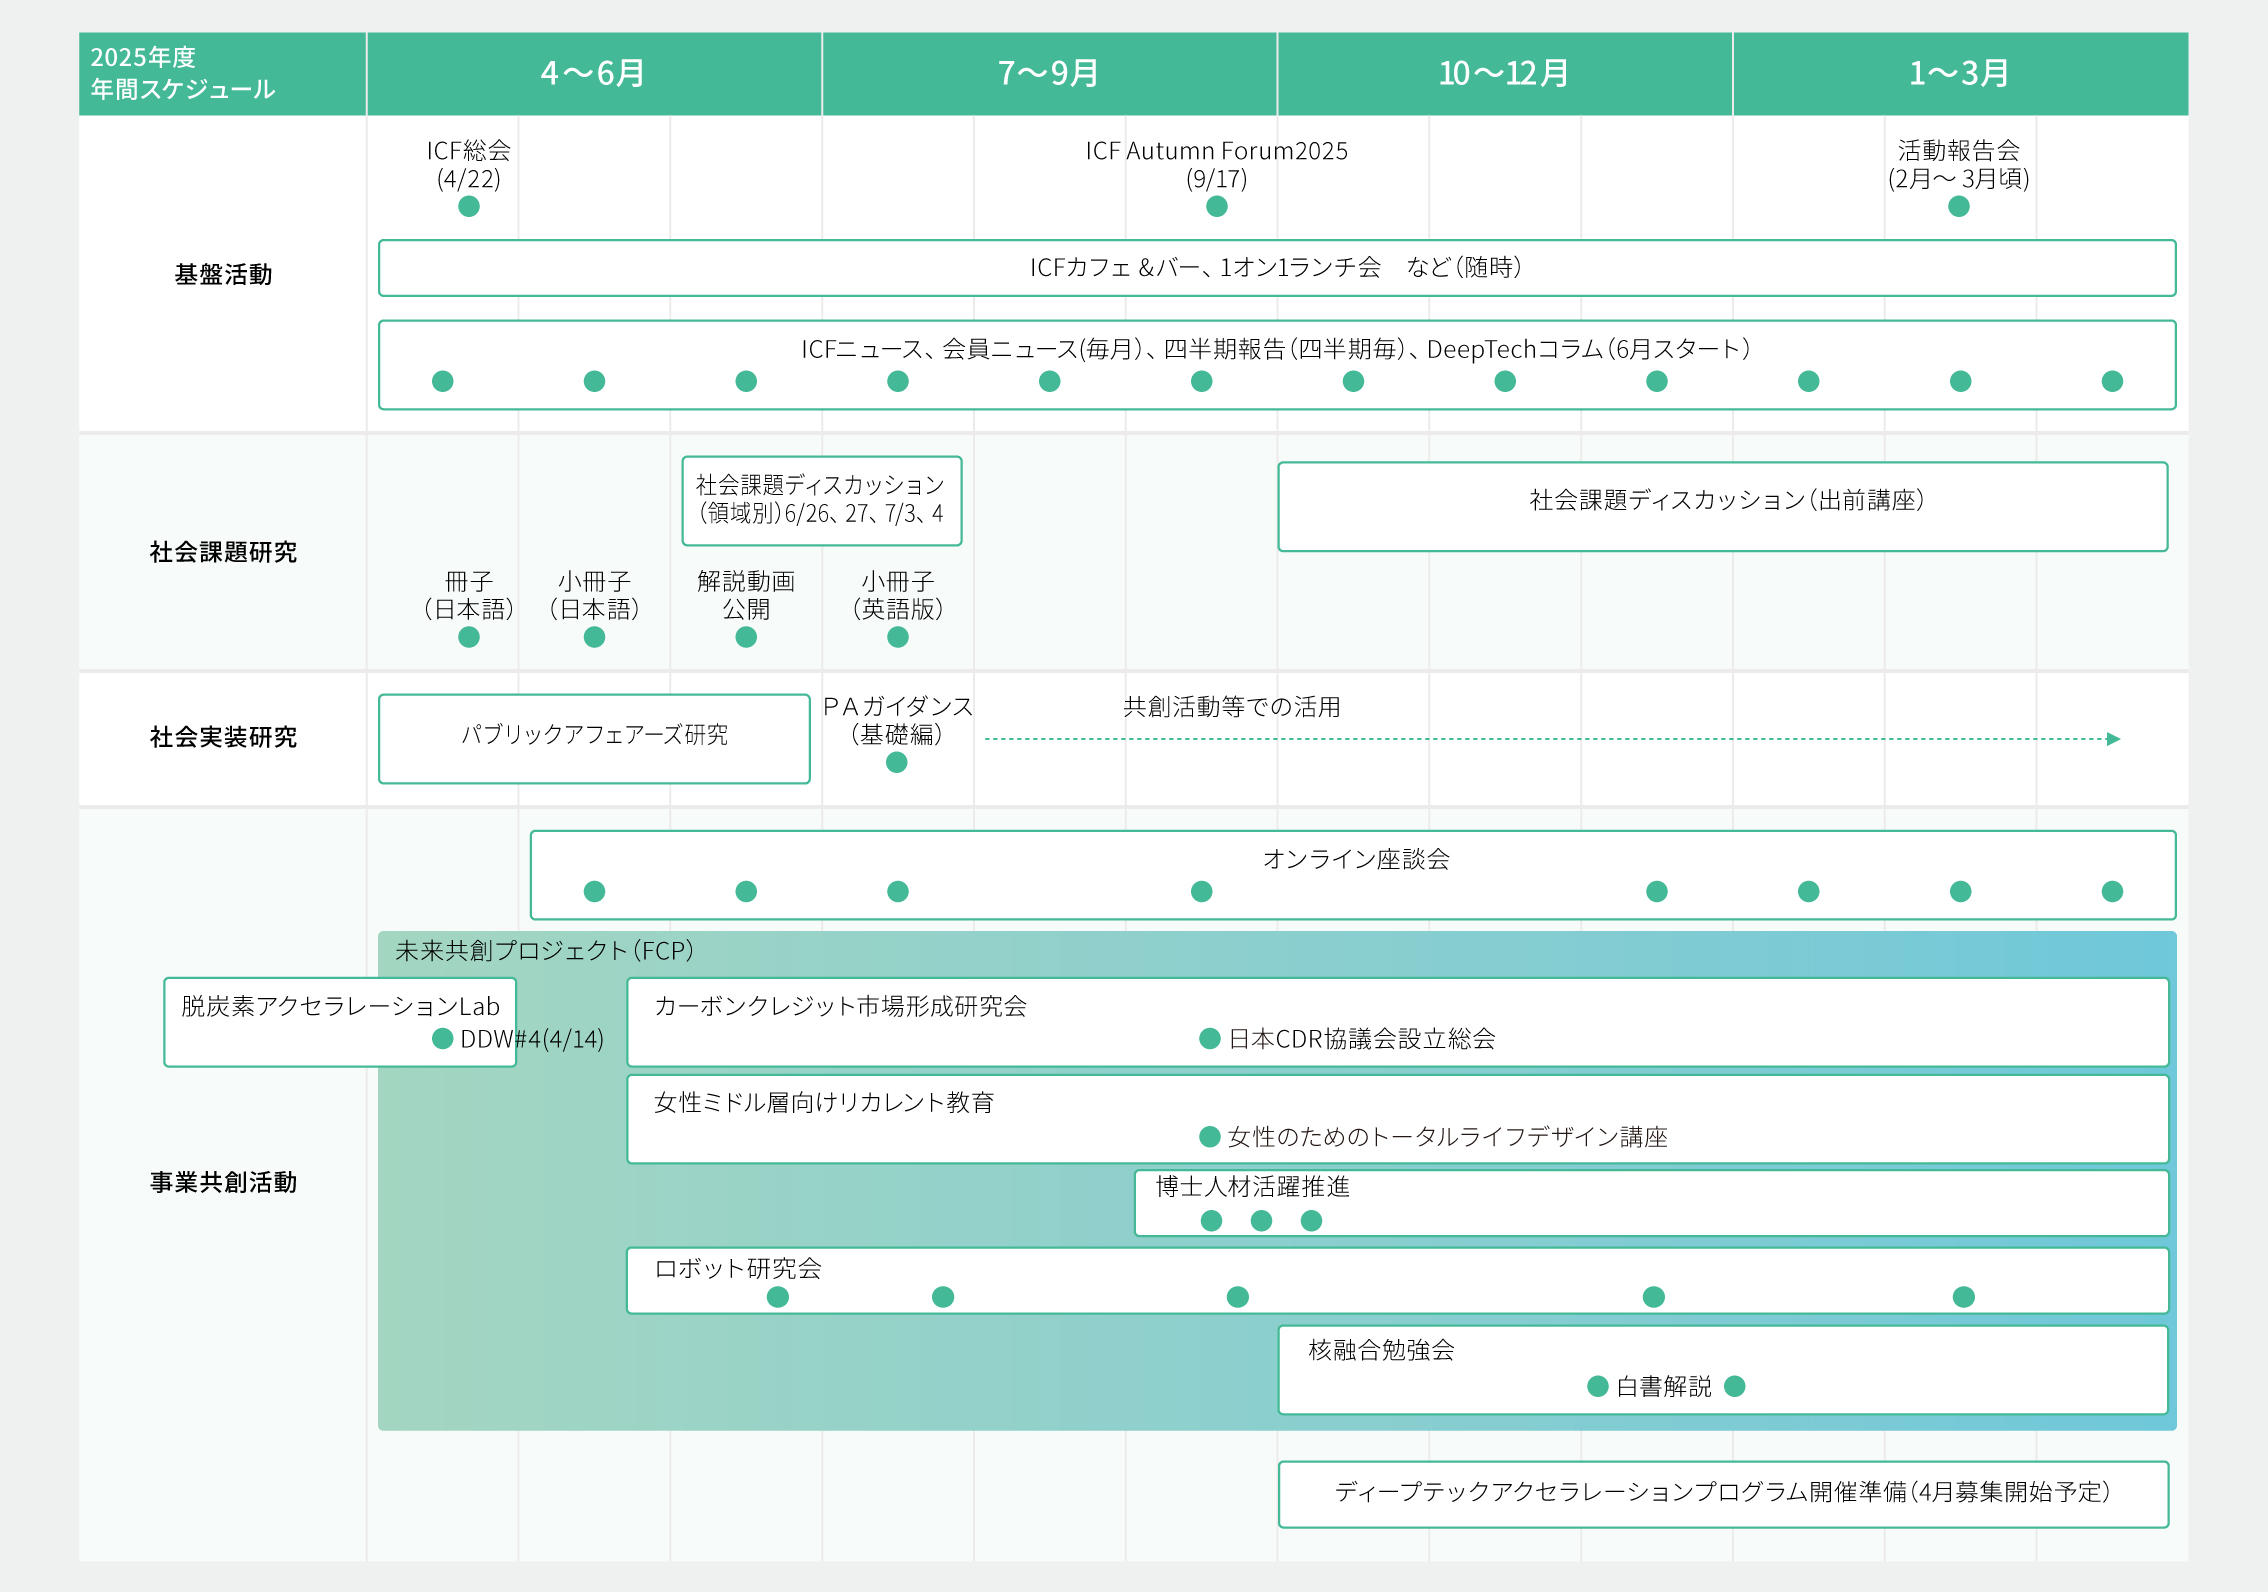Click the 活動報告会 milestone dot

1958,207
